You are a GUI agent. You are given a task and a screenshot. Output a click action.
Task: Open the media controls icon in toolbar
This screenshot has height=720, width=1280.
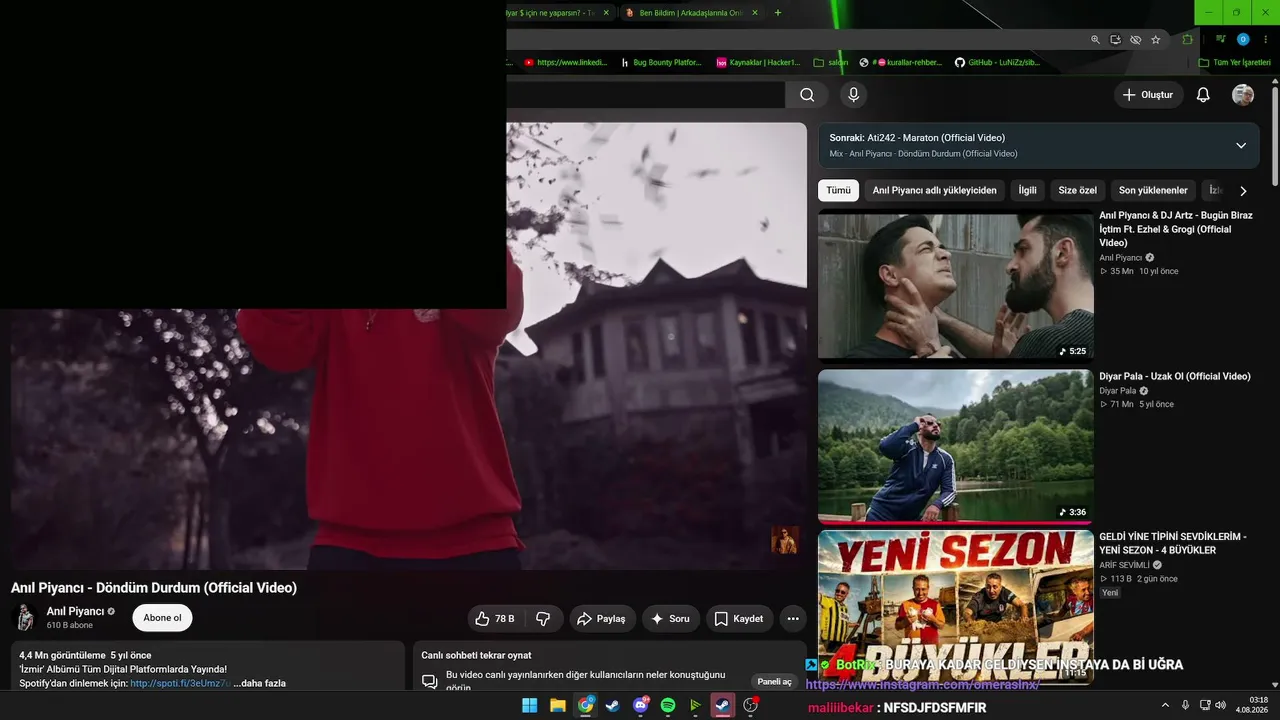pos(1221,40)
